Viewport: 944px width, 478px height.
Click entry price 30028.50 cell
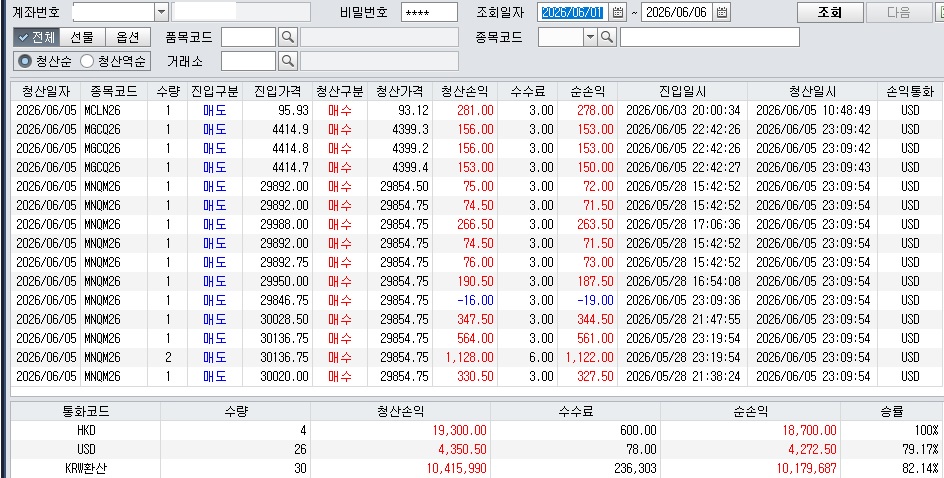pos(277,320)
